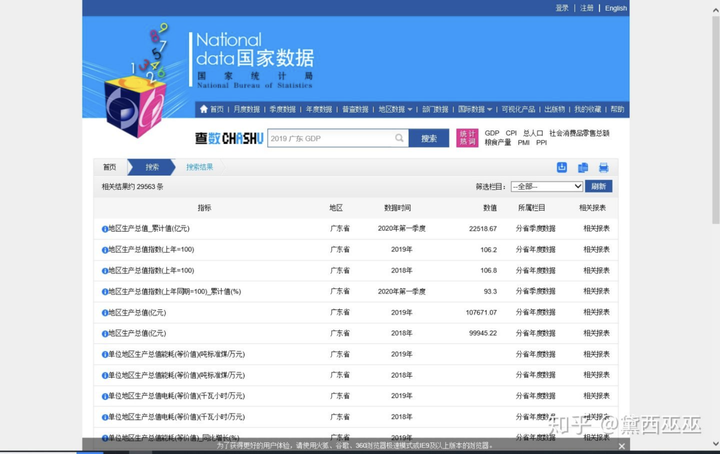The height and width of the screenshot is (454, 720).
Task: Click the magnifier icon in search box
Action: [399, 139]
